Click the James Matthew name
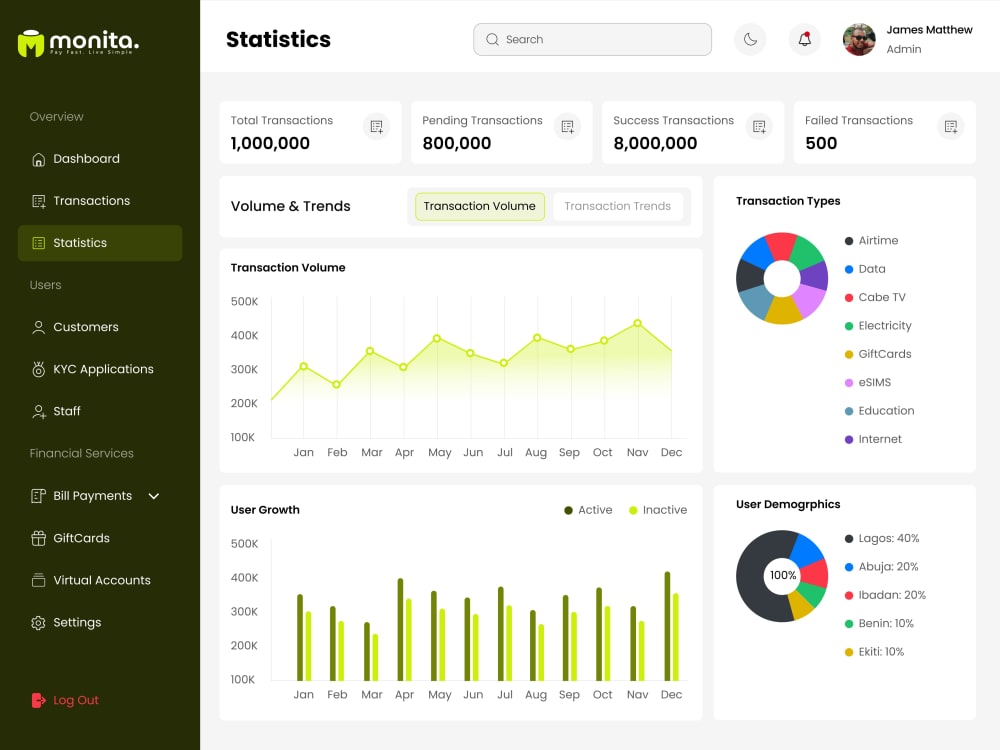The width and height of the screenshot is (1000, 750). click(929, 30)
